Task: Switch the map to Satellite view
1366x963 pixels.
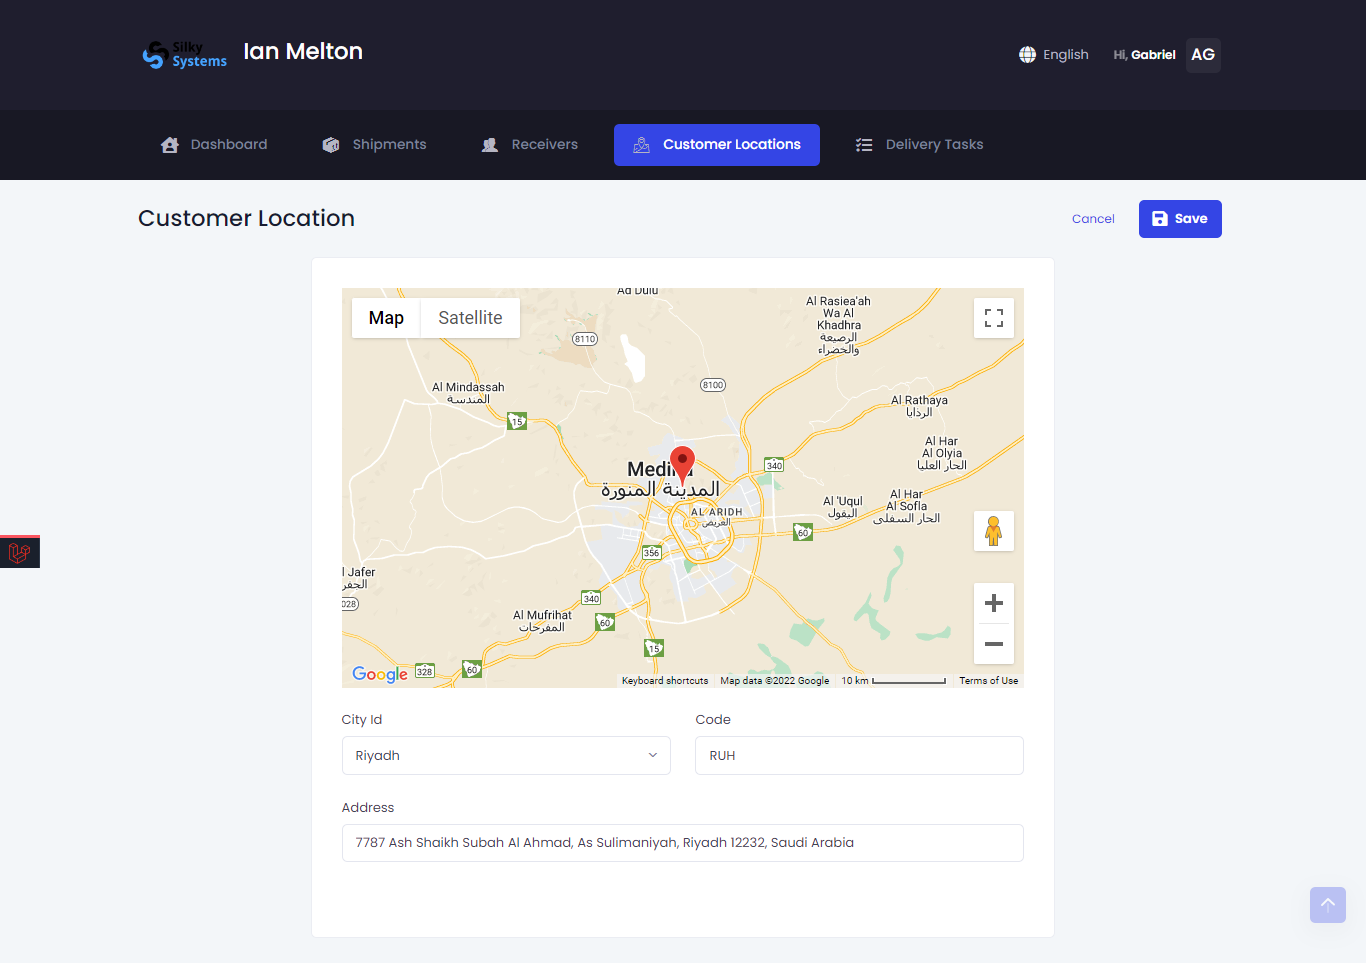Action: pyautogui.click(x=469, y=317)
